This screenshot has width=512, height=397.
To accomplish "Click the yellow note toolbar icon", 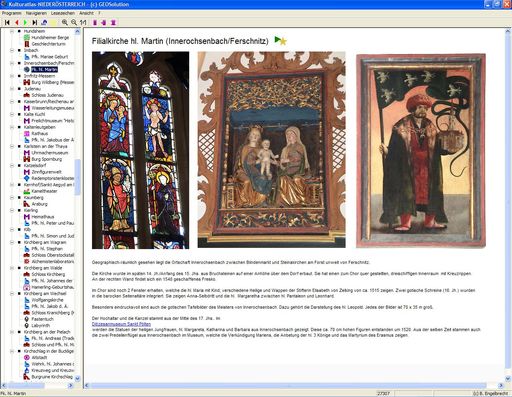I will coord(53,22).
